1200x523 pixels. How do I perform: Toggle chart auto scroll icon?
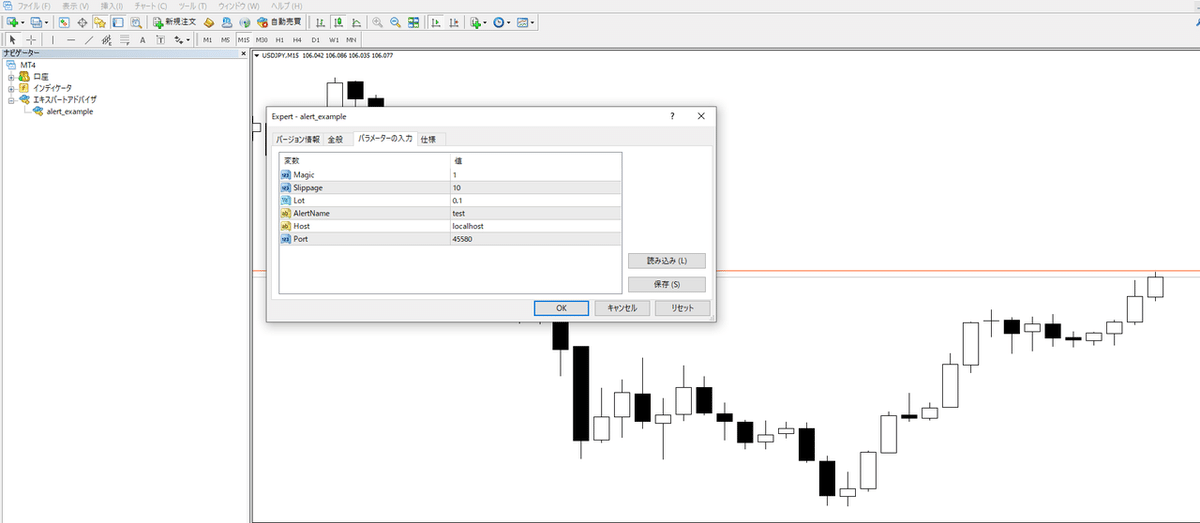pos(435,22)
